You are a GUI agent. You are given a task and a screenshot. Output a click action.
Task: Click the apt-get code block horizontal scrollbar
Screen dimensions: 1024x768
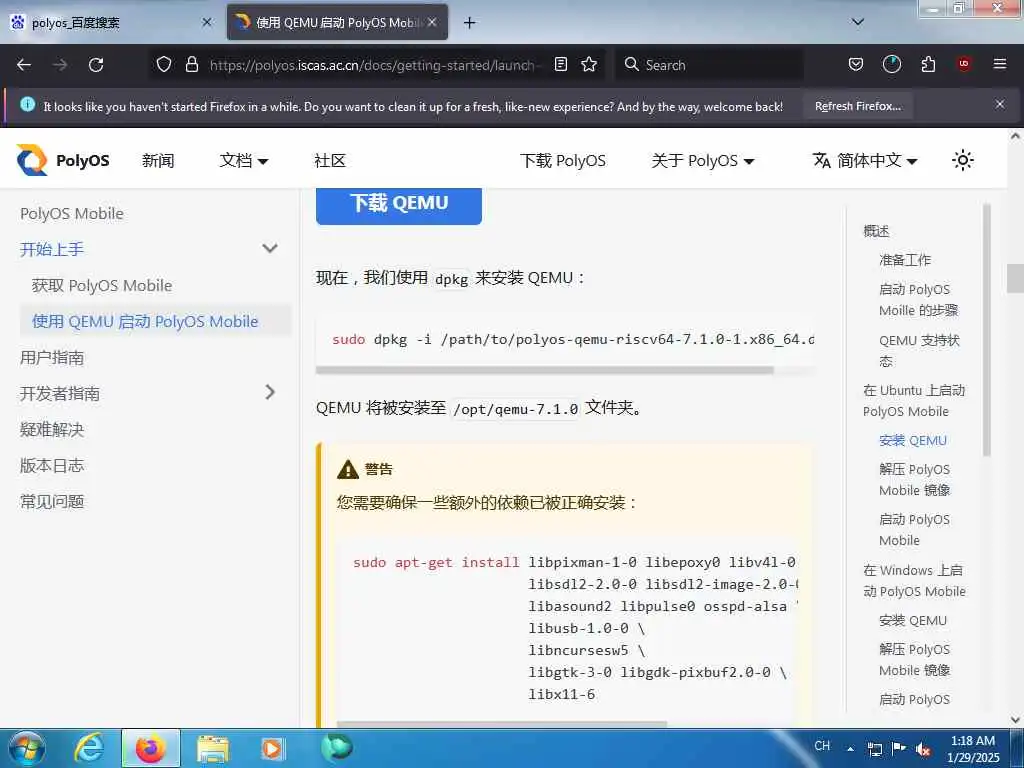[x=502, y=724]
